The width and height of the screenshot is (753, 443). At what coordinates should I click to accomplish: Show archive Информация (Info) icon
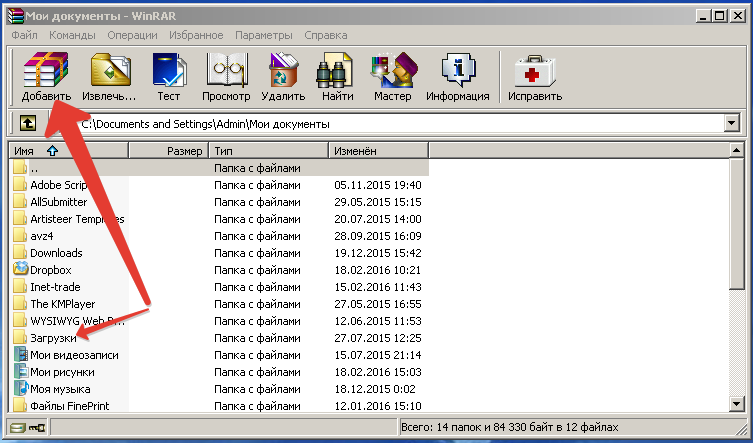457,74
